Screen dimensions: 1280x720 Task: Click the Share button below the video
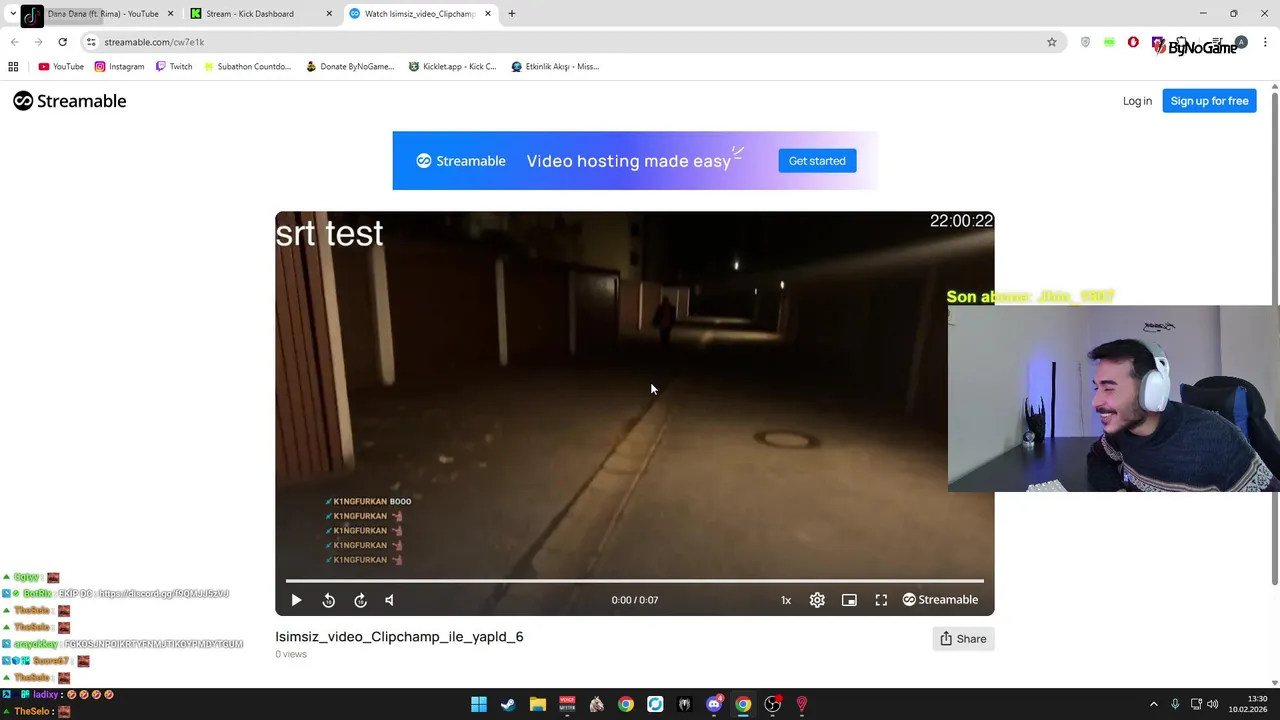point(963,639)
